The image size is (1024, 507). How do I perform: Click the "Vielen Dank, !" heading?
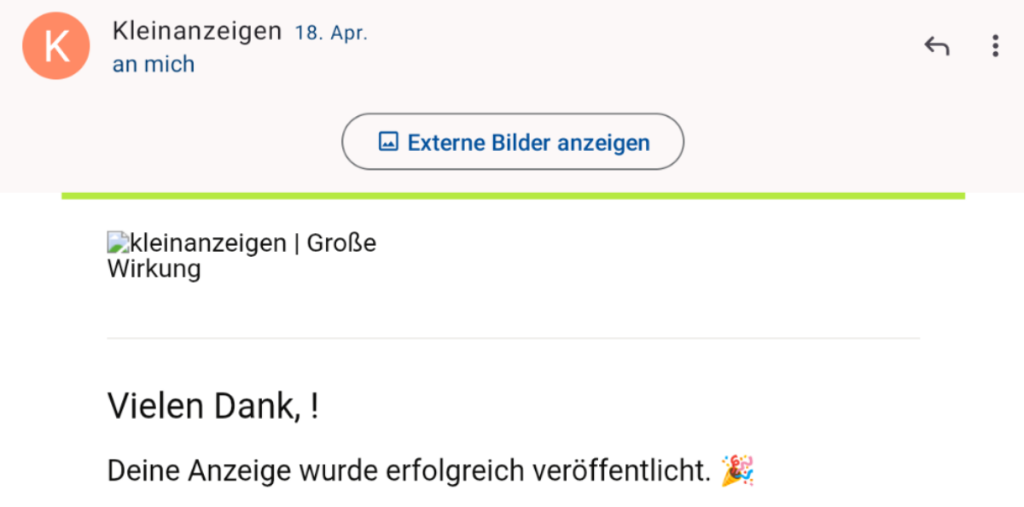point(213,406)
